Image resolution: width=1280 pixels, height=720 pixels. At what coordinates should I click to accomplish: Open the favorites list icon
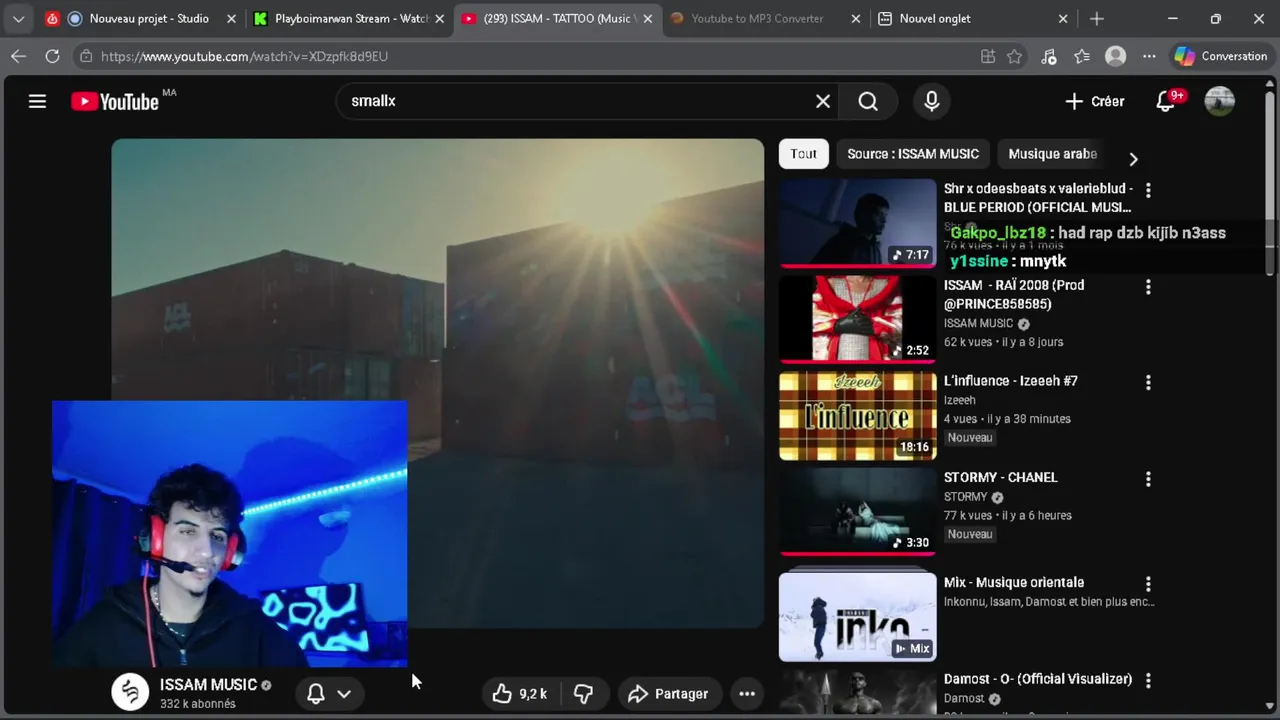1082,56
